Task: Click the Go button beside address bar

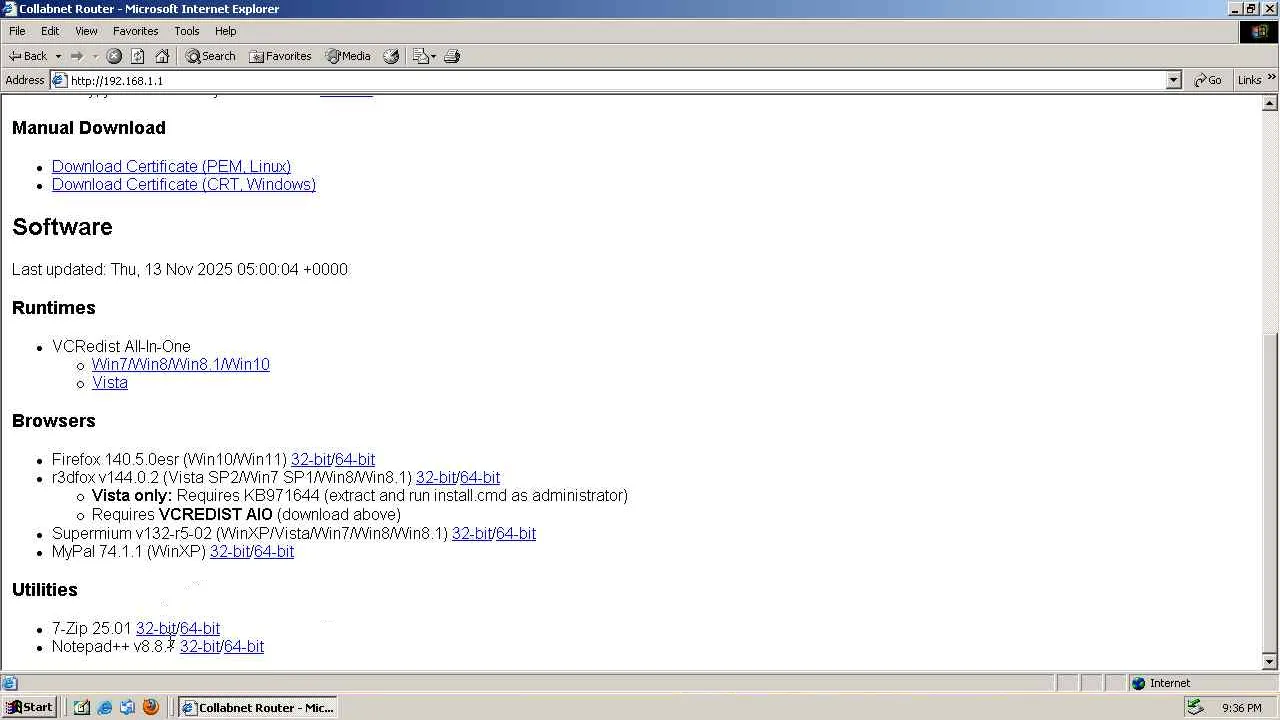Action: pyautogui.click(x=1208, y=80)
